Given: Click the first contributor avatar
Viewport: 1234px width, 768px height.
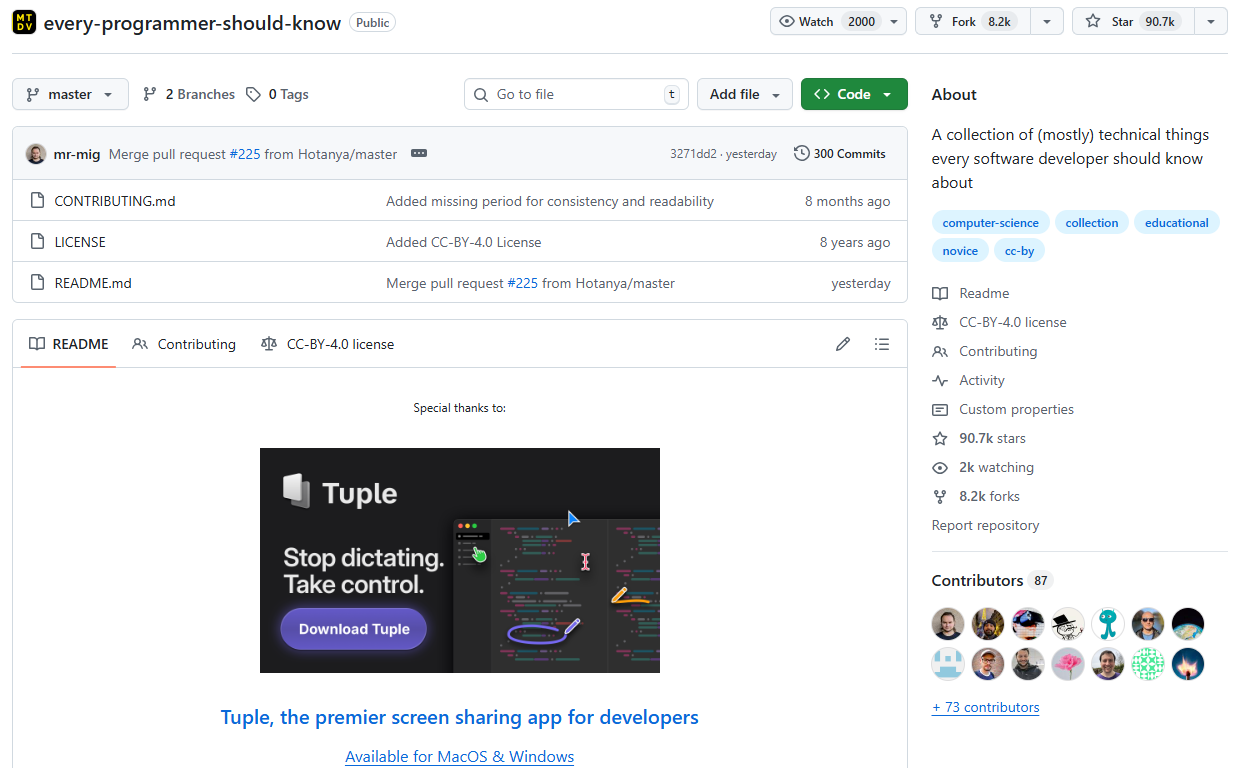Looking at the screenshot, I should [948, 624].
